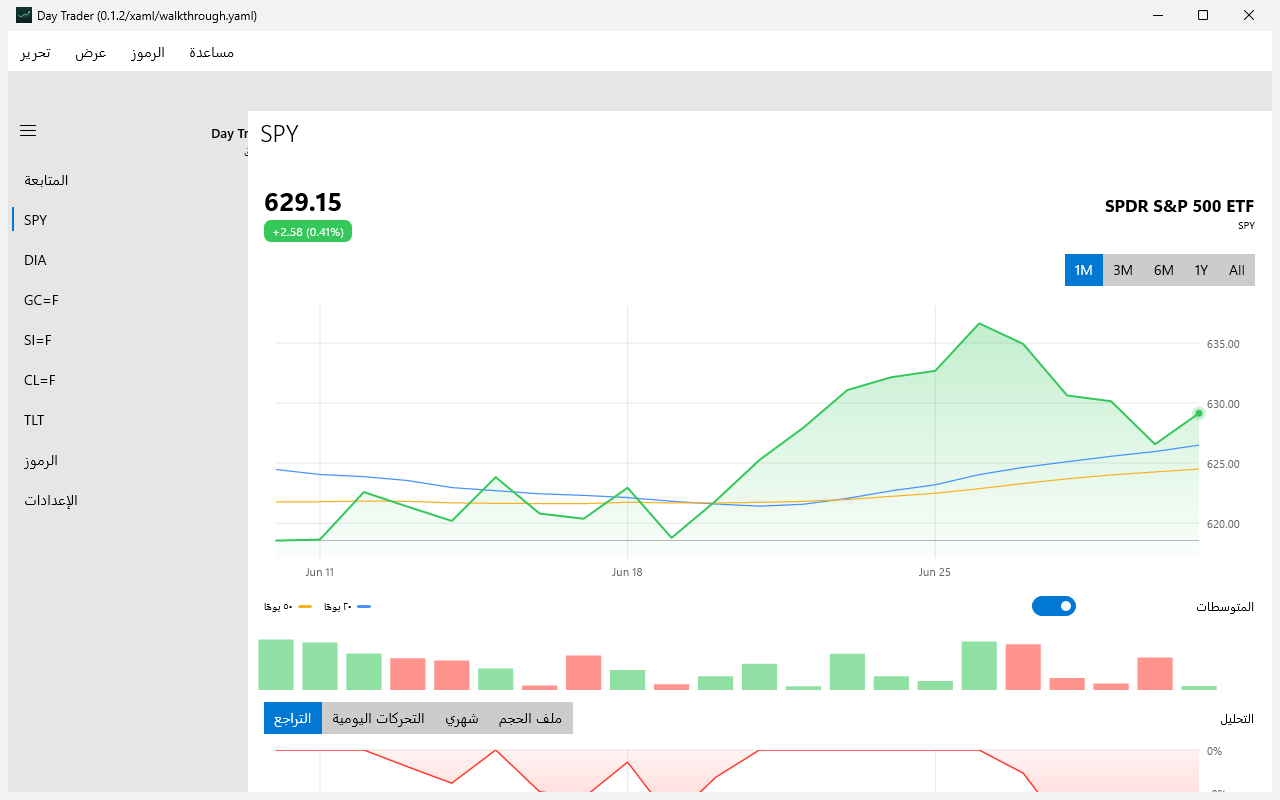Select TLT in the sidebar
Screen dimensions: 1280x800
[x=128, y=420]
